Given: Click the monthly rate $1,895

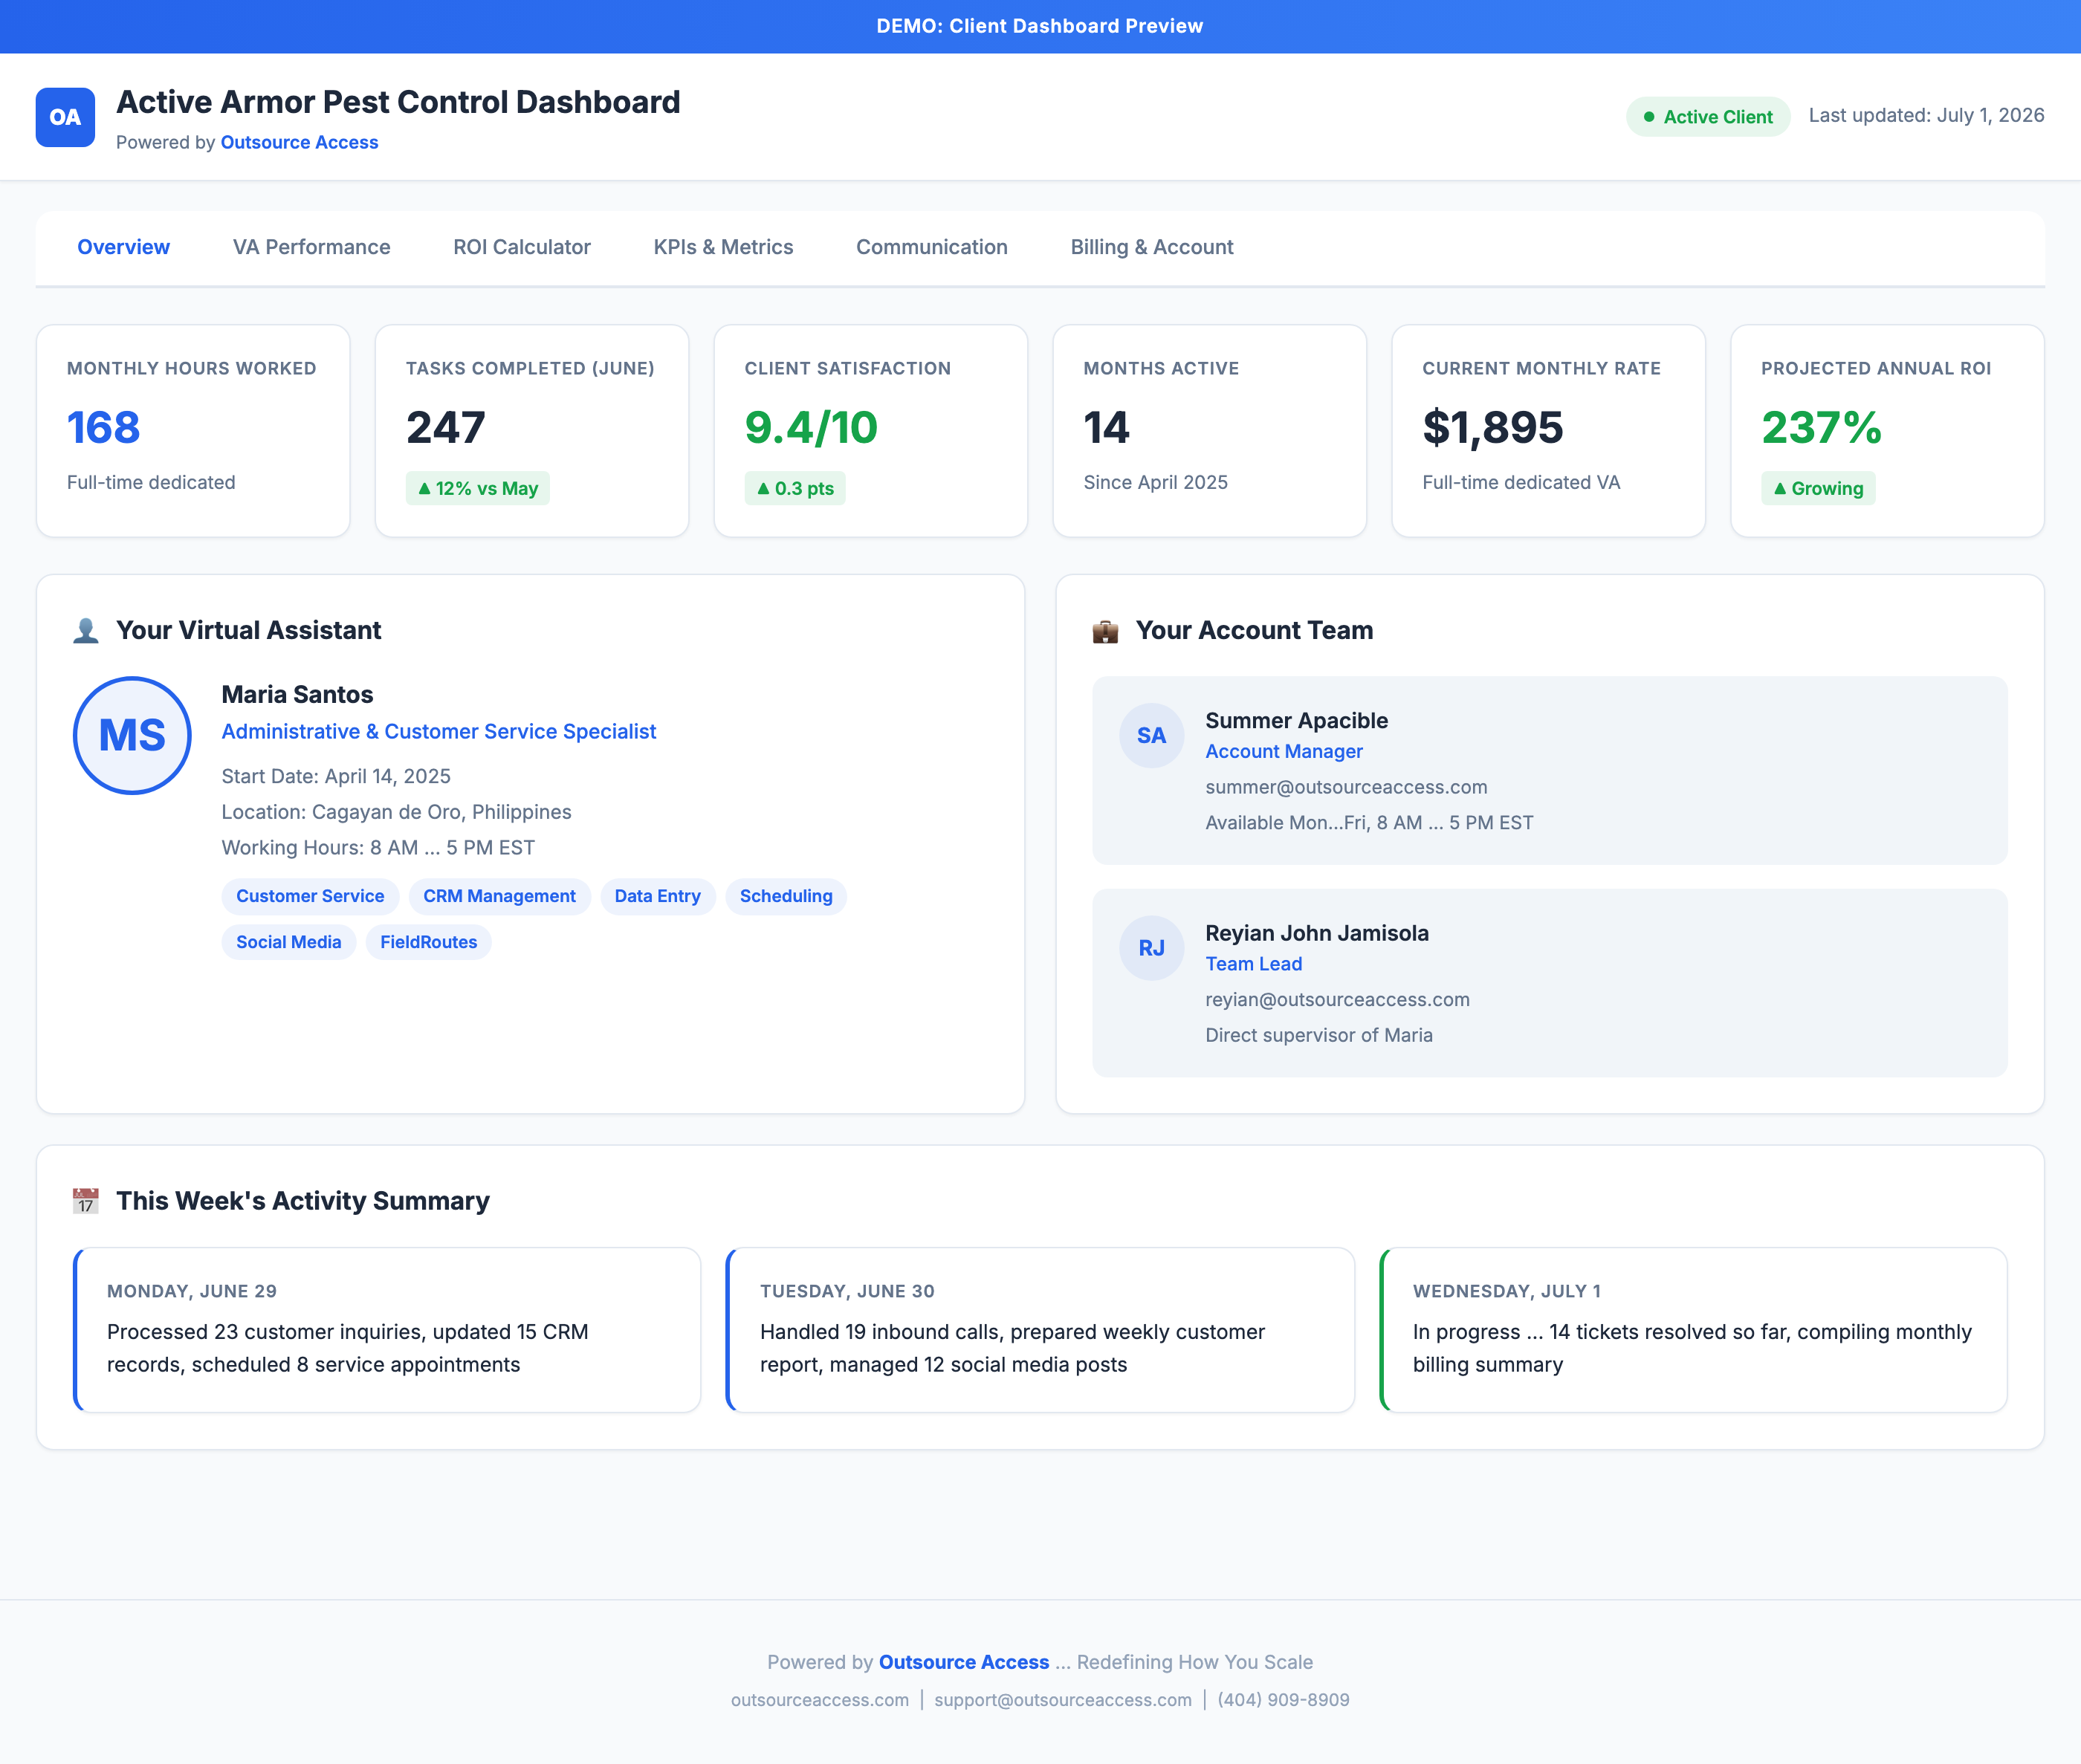Looking at the screenshot, I should pyautogui.click(x=1493, y=428).
